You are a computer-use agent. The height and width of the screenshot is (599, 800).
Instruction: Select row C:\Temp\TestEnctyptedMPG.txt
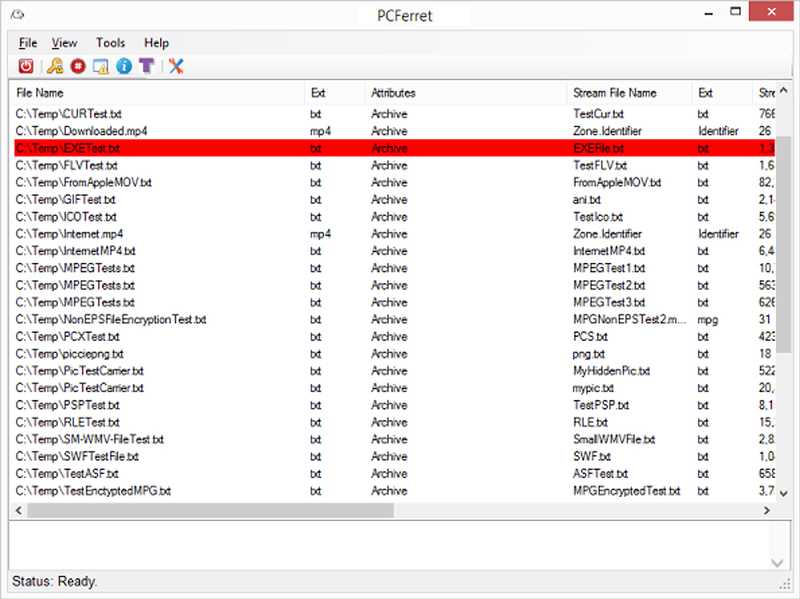pos(394,491)
